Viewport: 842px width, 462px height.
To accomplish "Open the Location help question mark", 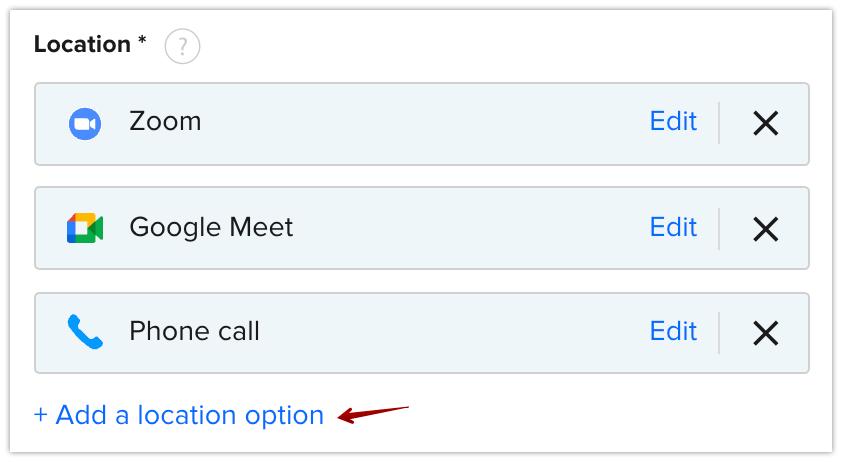I will coord(183,46).
